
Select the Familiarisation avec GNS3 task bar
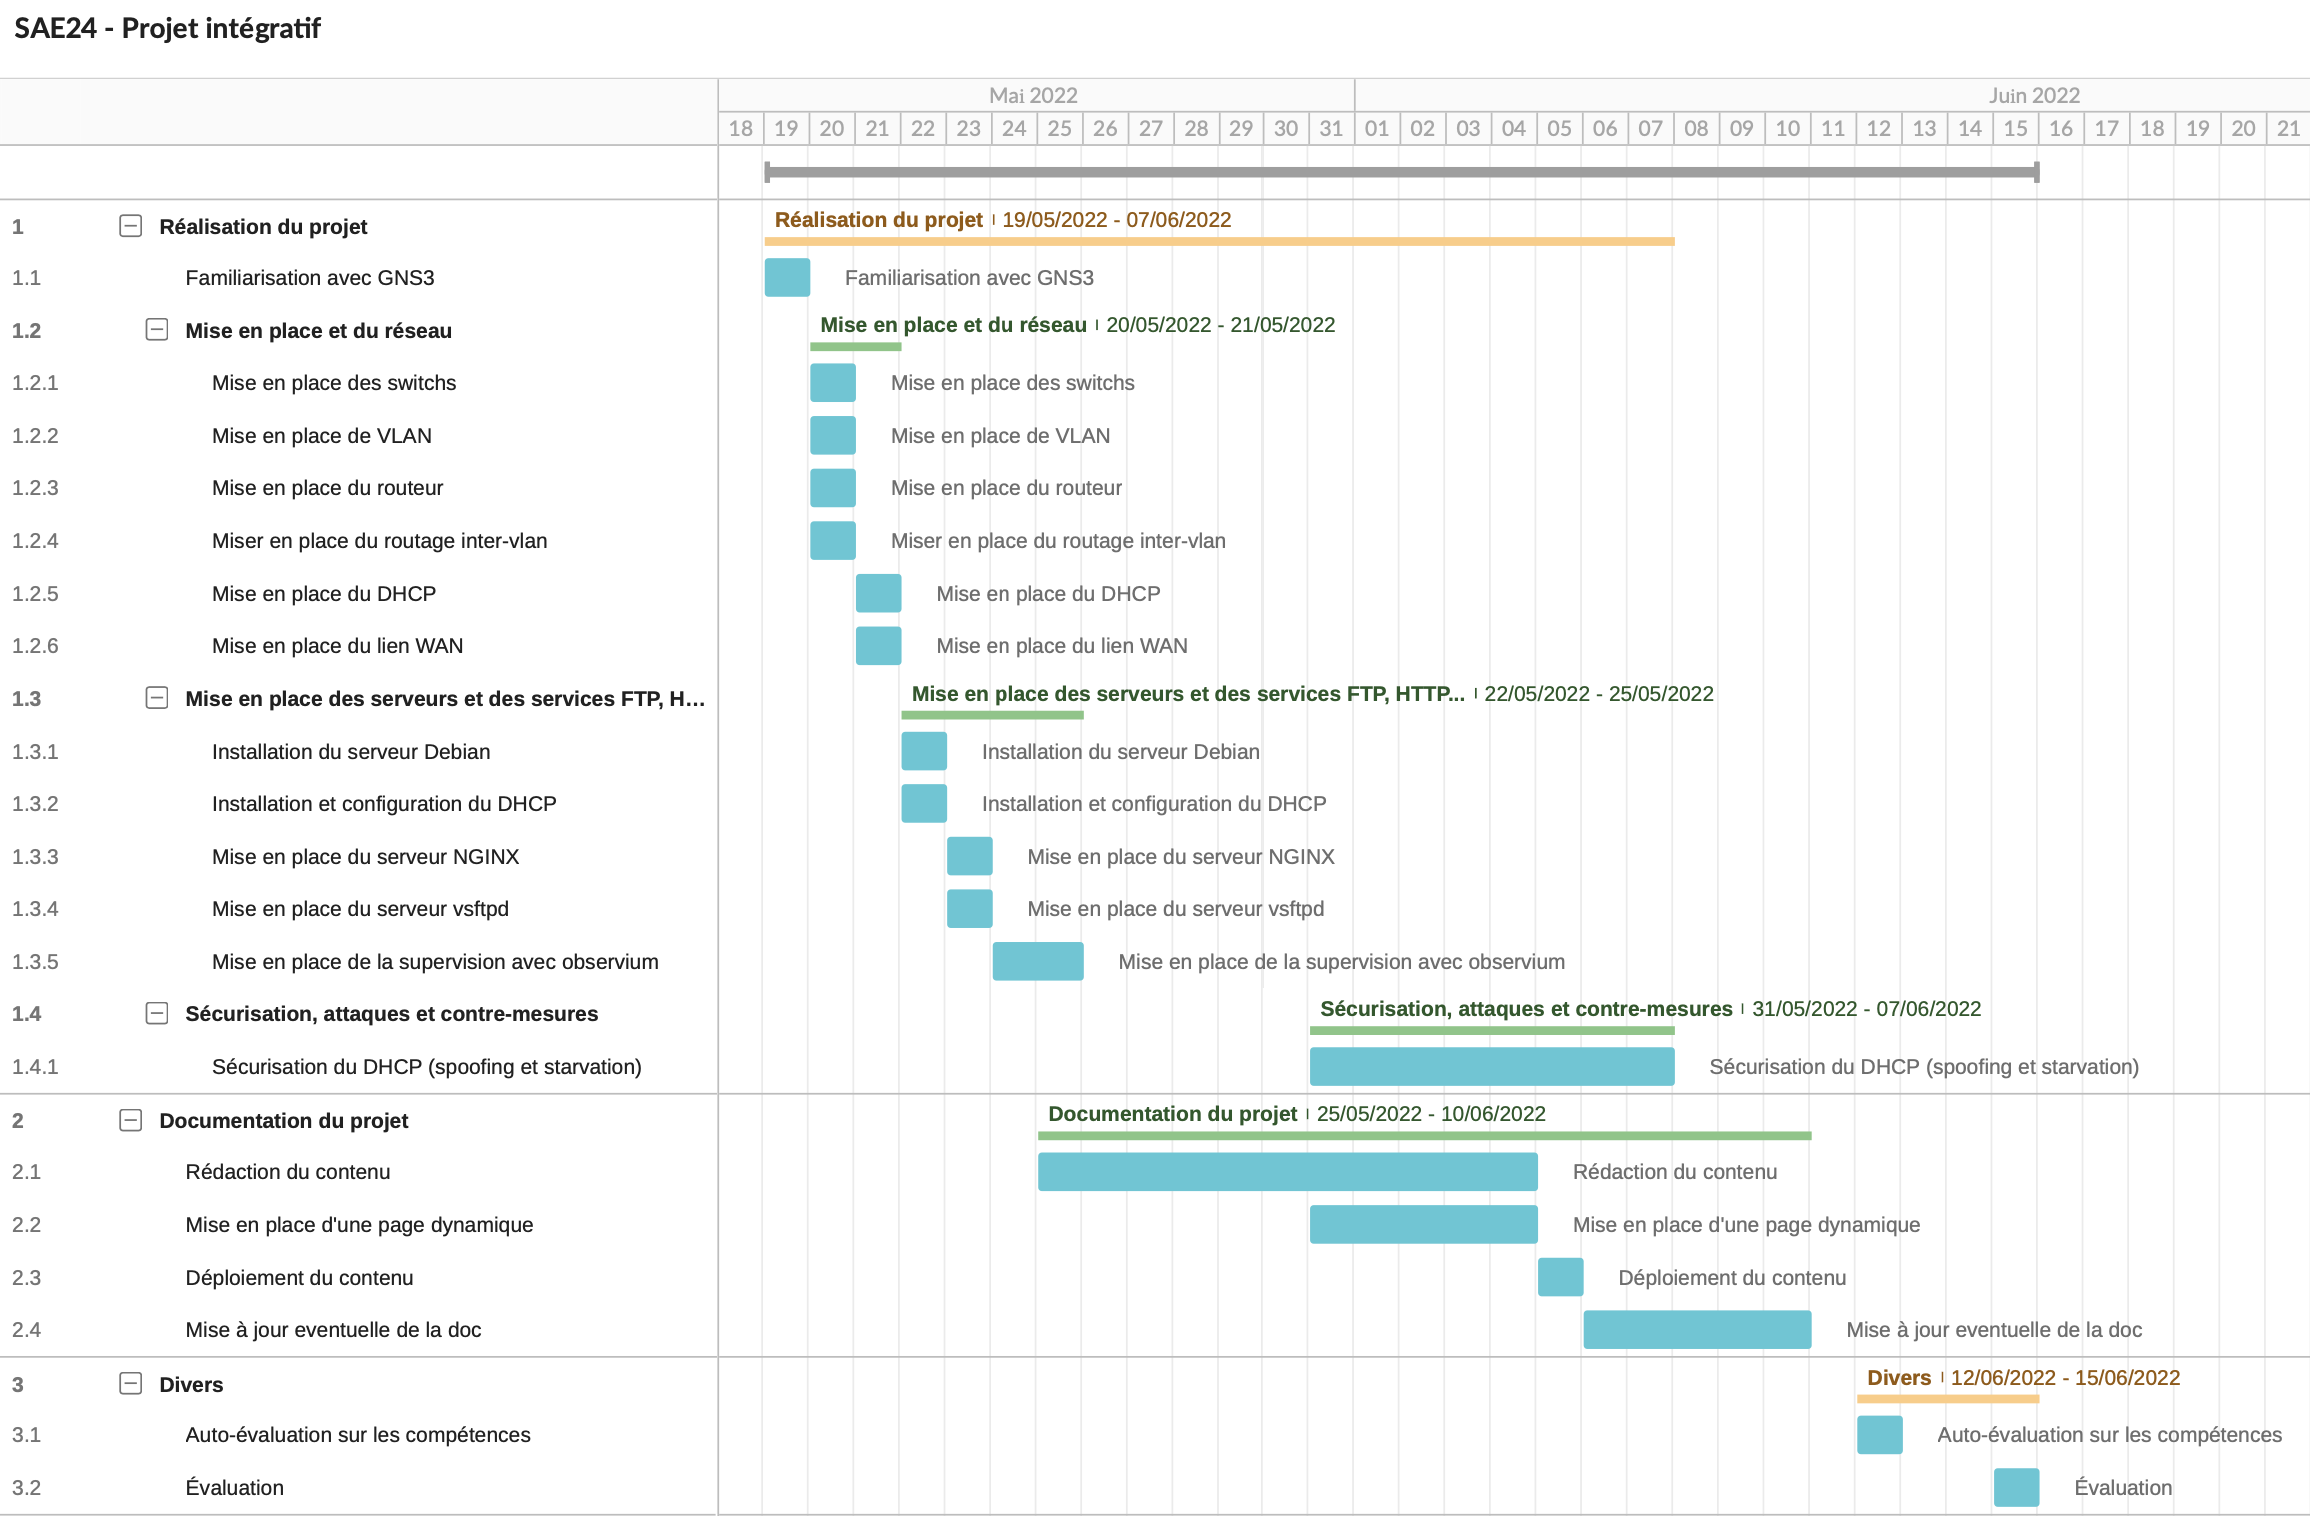tap(787, 277)
